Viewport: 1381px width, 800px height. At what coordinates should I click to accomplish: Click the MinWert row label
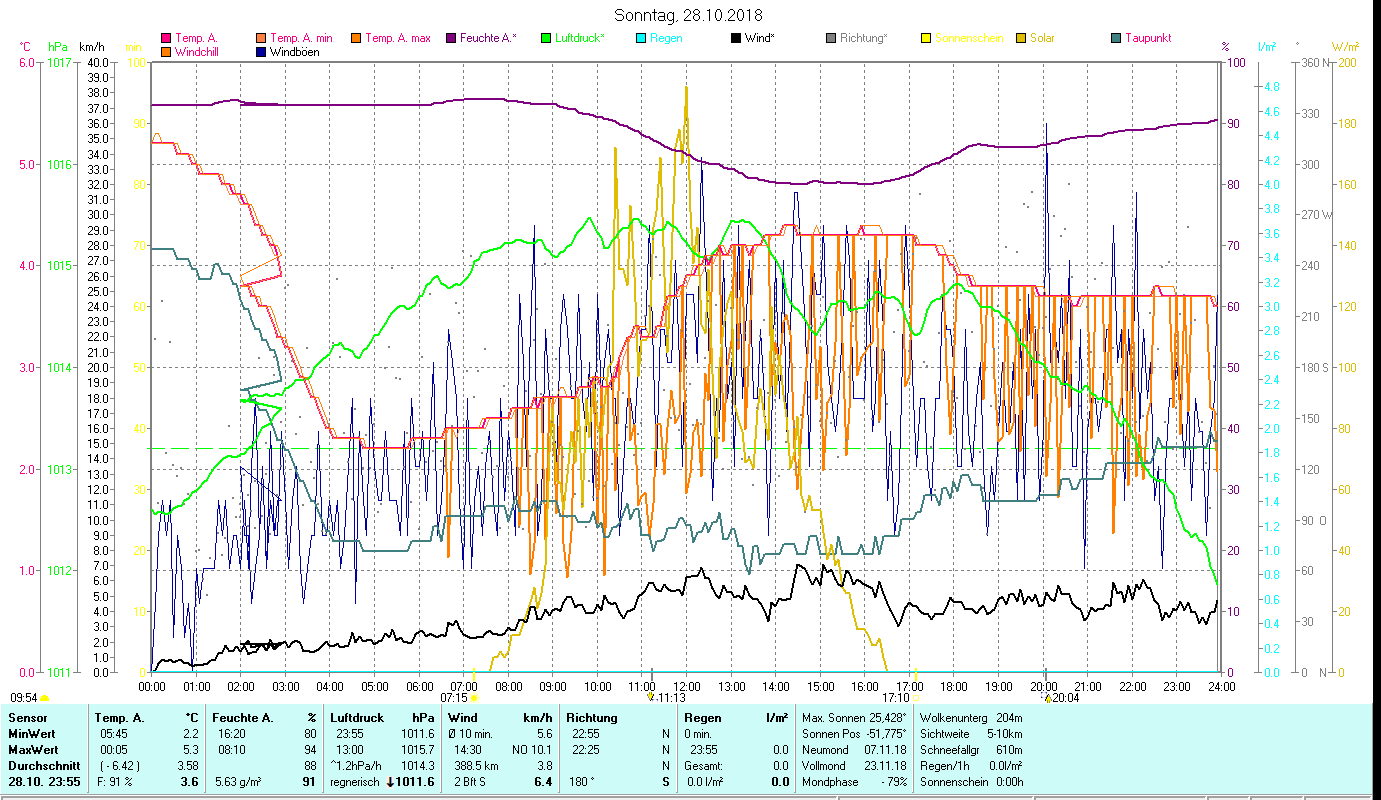pyautogui.click(x=31, y=734)
